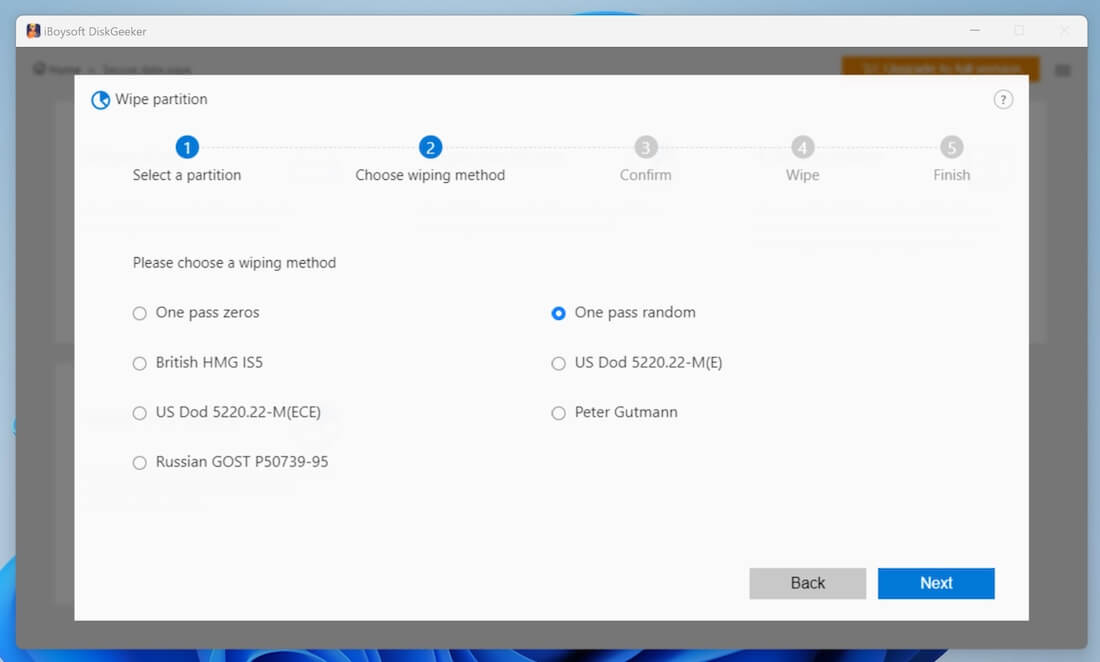Click step 5 Finish circle

click(x=951, y=147)
